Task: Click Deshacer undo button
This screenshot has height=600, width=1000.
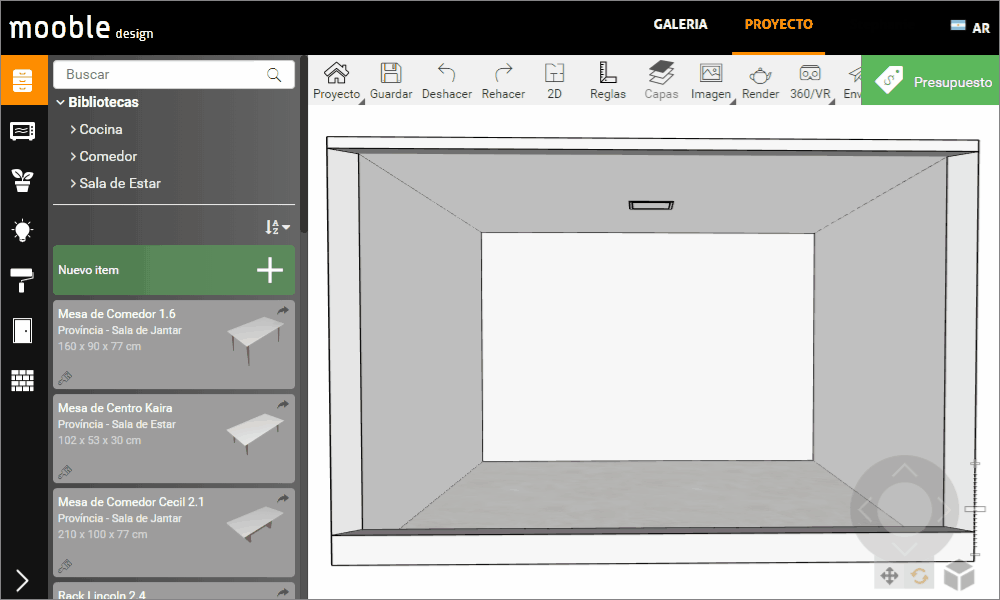Action: tap(446, 81)
